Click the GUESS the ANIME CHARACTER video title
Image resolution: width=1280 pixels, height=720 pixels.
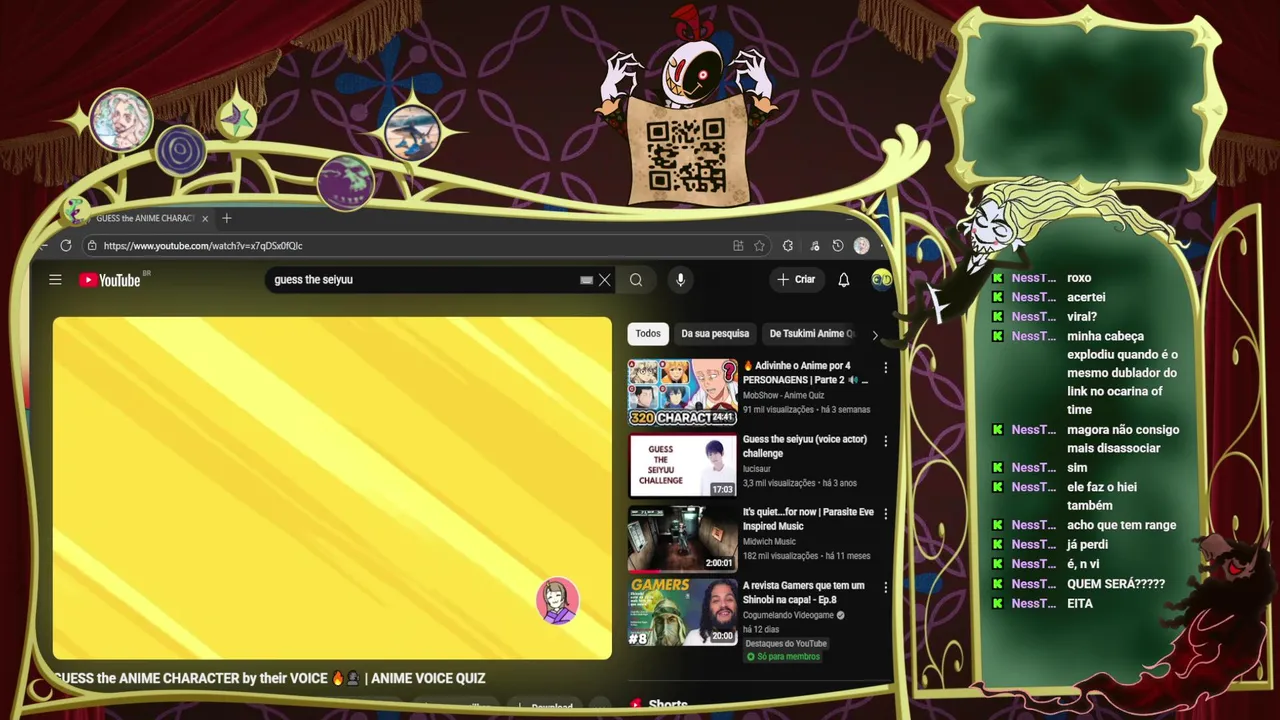point(270,678)
